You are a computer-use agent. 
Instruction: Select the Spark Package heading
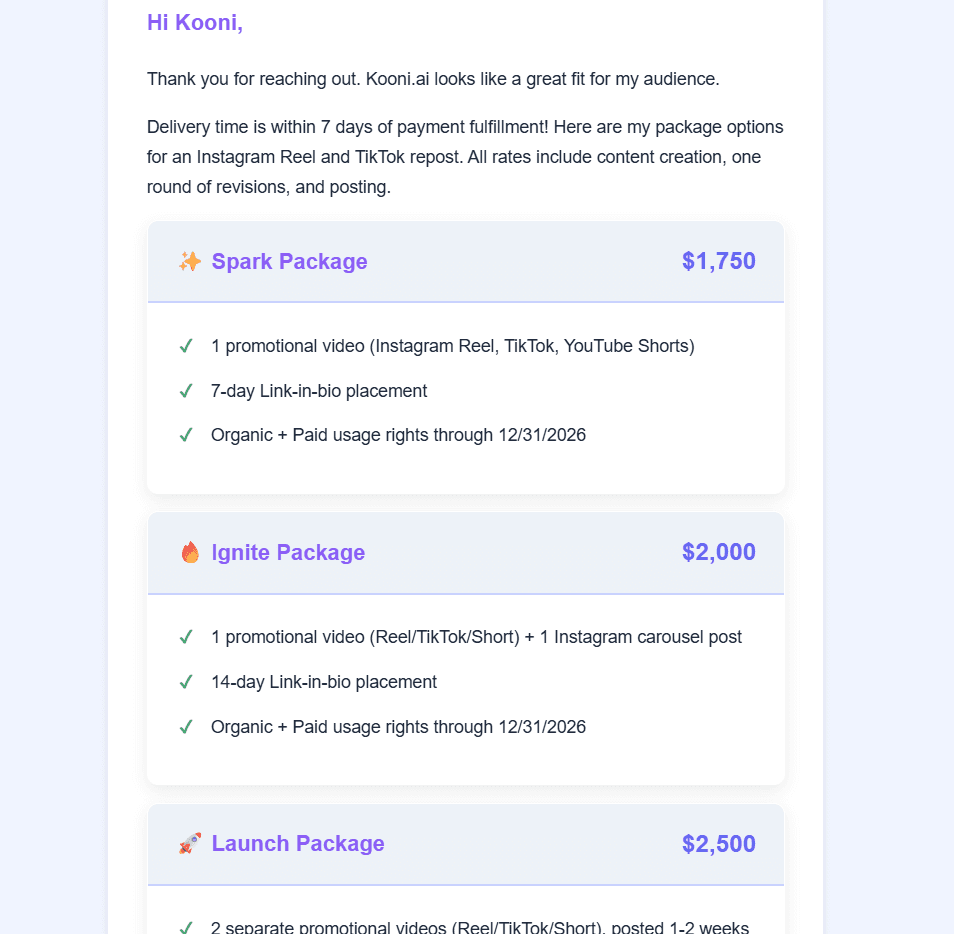tap(289, 262)
